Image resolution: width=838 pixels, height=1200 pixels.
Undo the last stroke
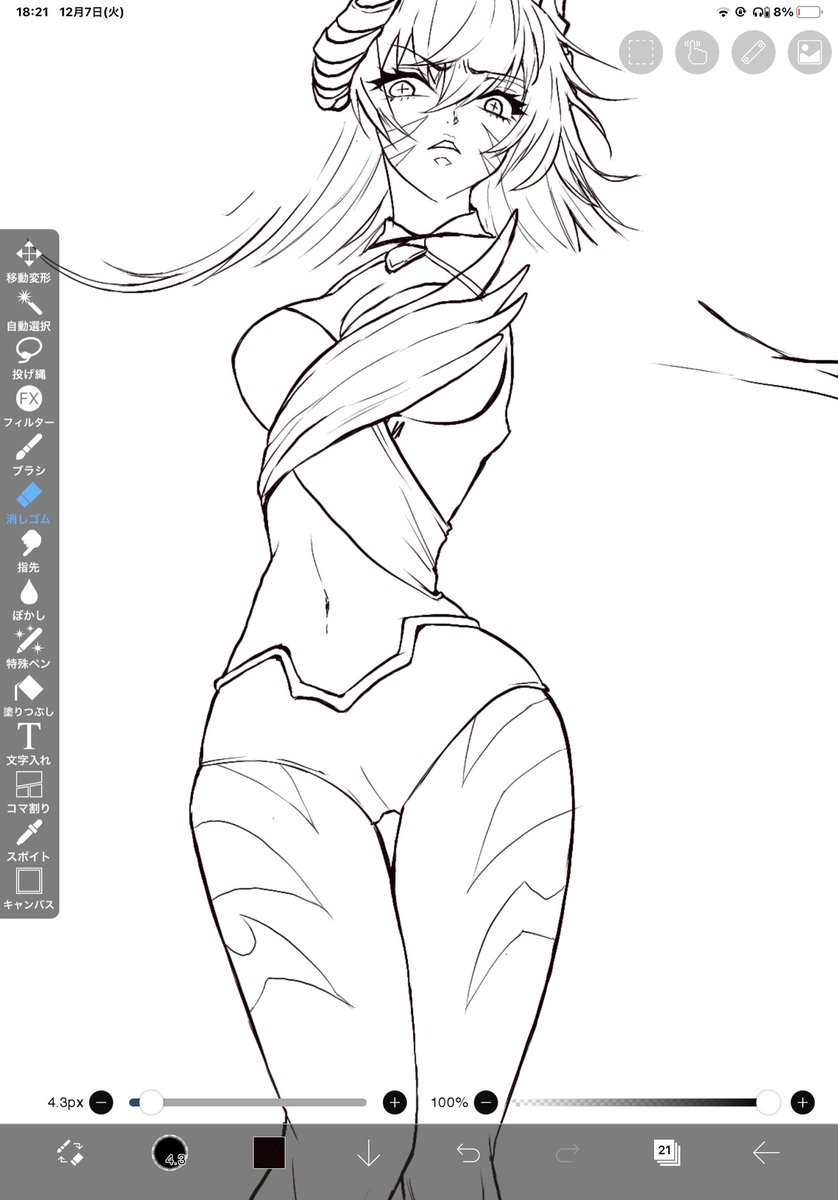pyautogui.click(x=468, y=1153)
